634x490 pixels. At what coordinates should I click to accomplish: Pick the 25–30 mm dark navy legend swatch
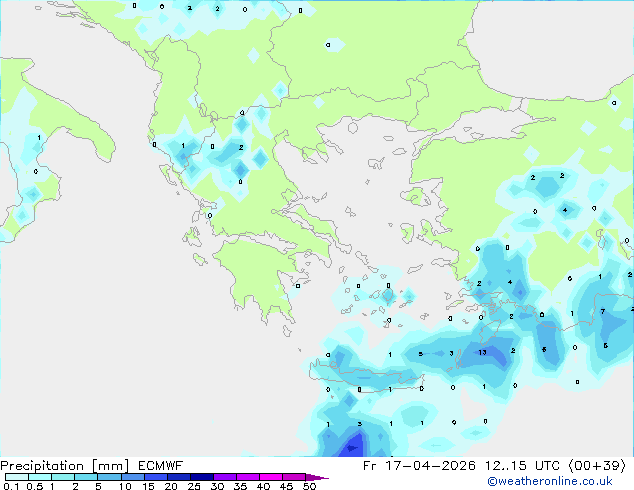pyautogui.click(x=202, y=477)
